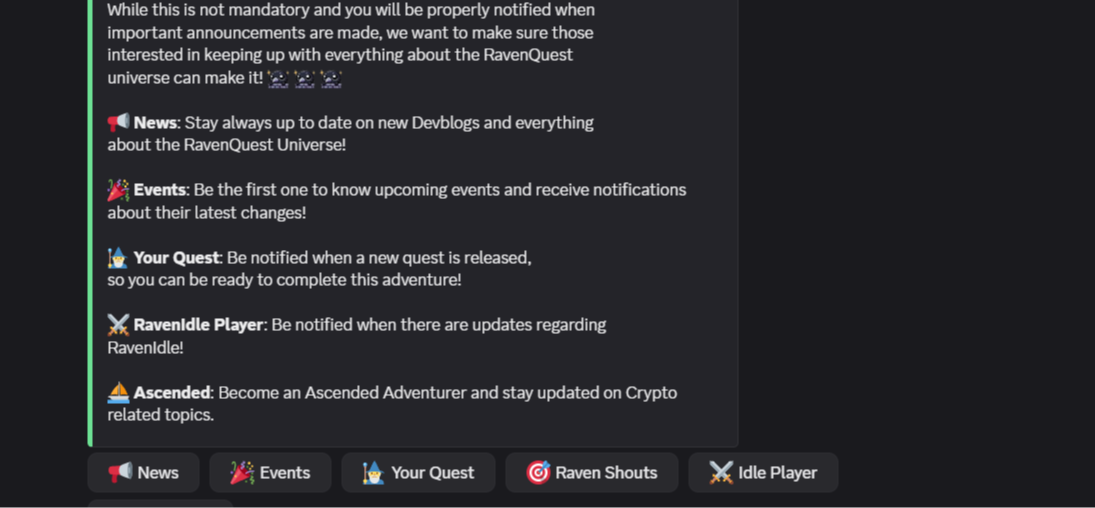Image resolution: width=1095 pixels, height=508 pixels.
Task: Click the sailboat emoji beside Ascended
Action: point(119,393)
